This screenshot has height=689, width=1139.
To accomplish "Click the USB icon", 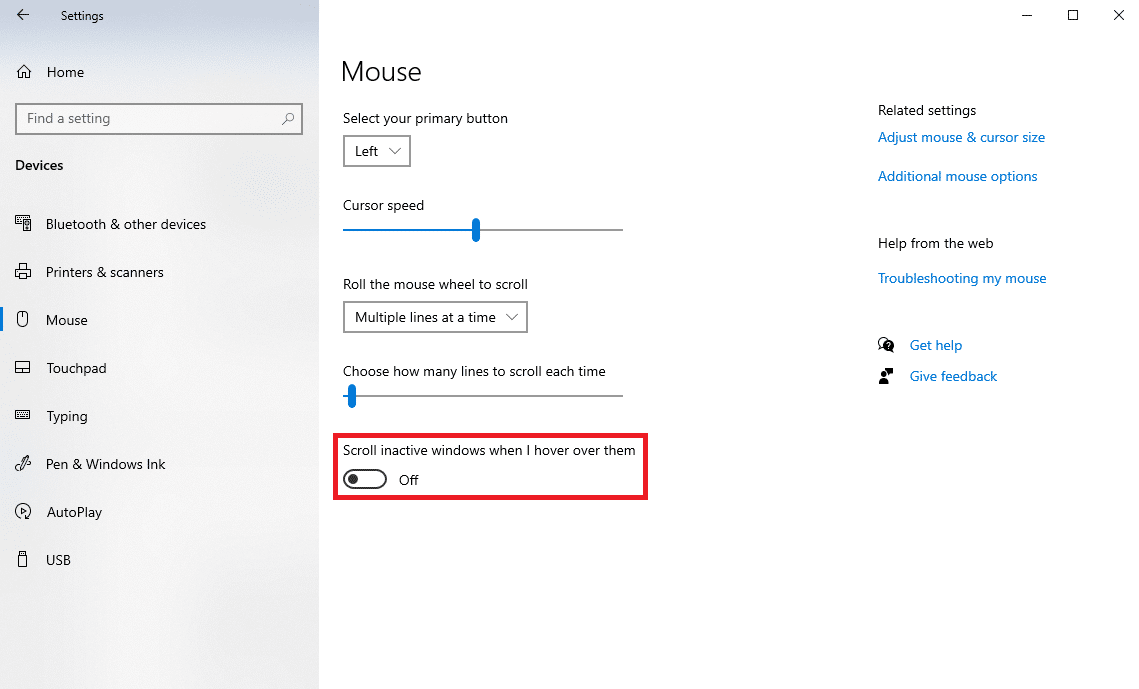I will click(22, 559).
